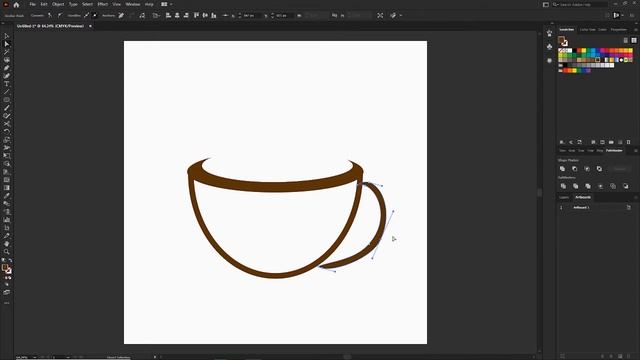640x360 pixels.
Task: Switch Swatches panel to thumbnail view
Action: pyautogui.click(x=634, y=40)
